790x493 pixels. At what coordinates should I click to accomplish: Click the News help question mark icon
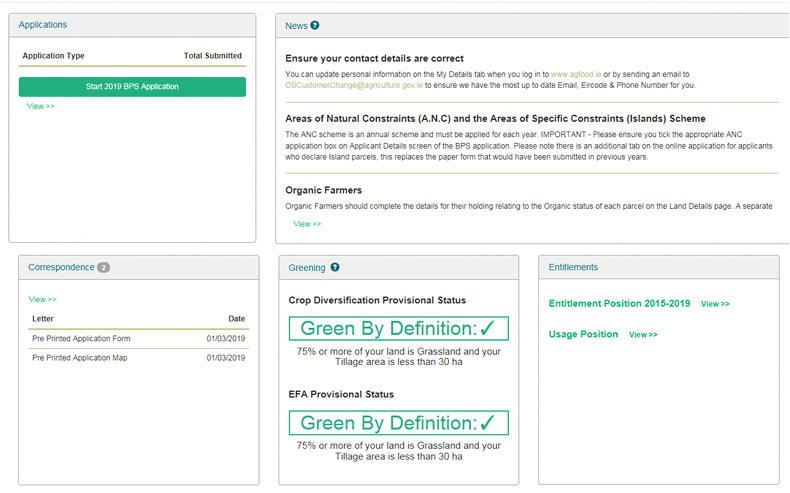coord(315,25)
